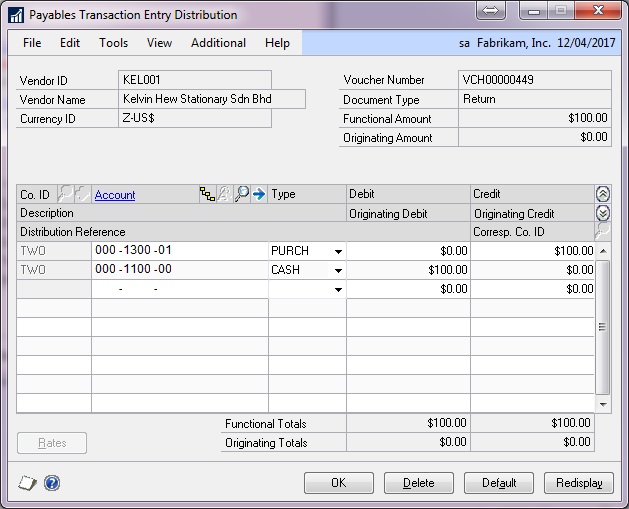This screenshot has height=509, width=629.
Task: Click the PURCH type value
Action: pos(290,251)
